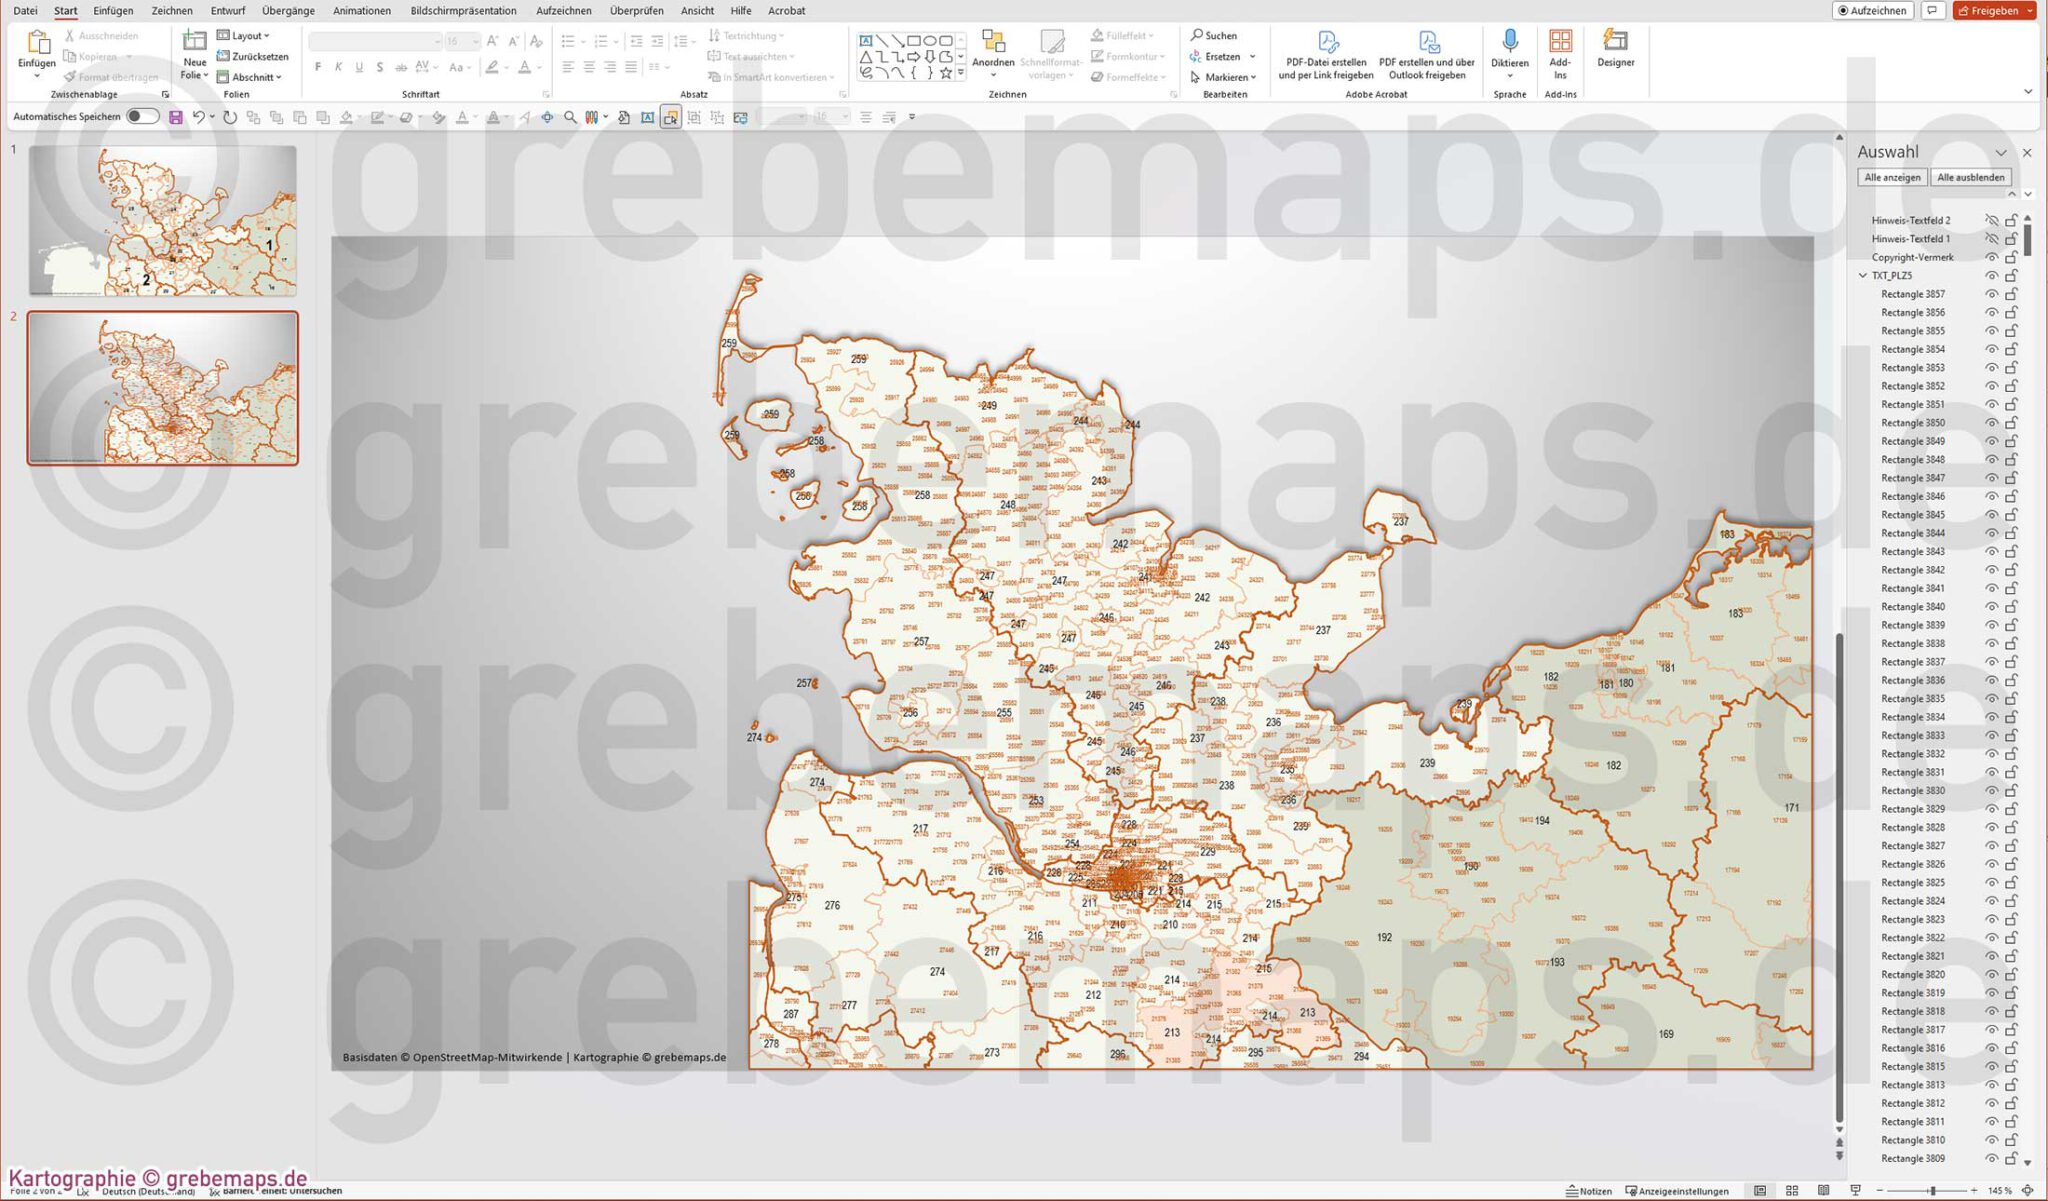Image resolution: width=2048 pixels, height=1201 pixels.
Task: Open the Markieren dropdown
Action: 1223,77
